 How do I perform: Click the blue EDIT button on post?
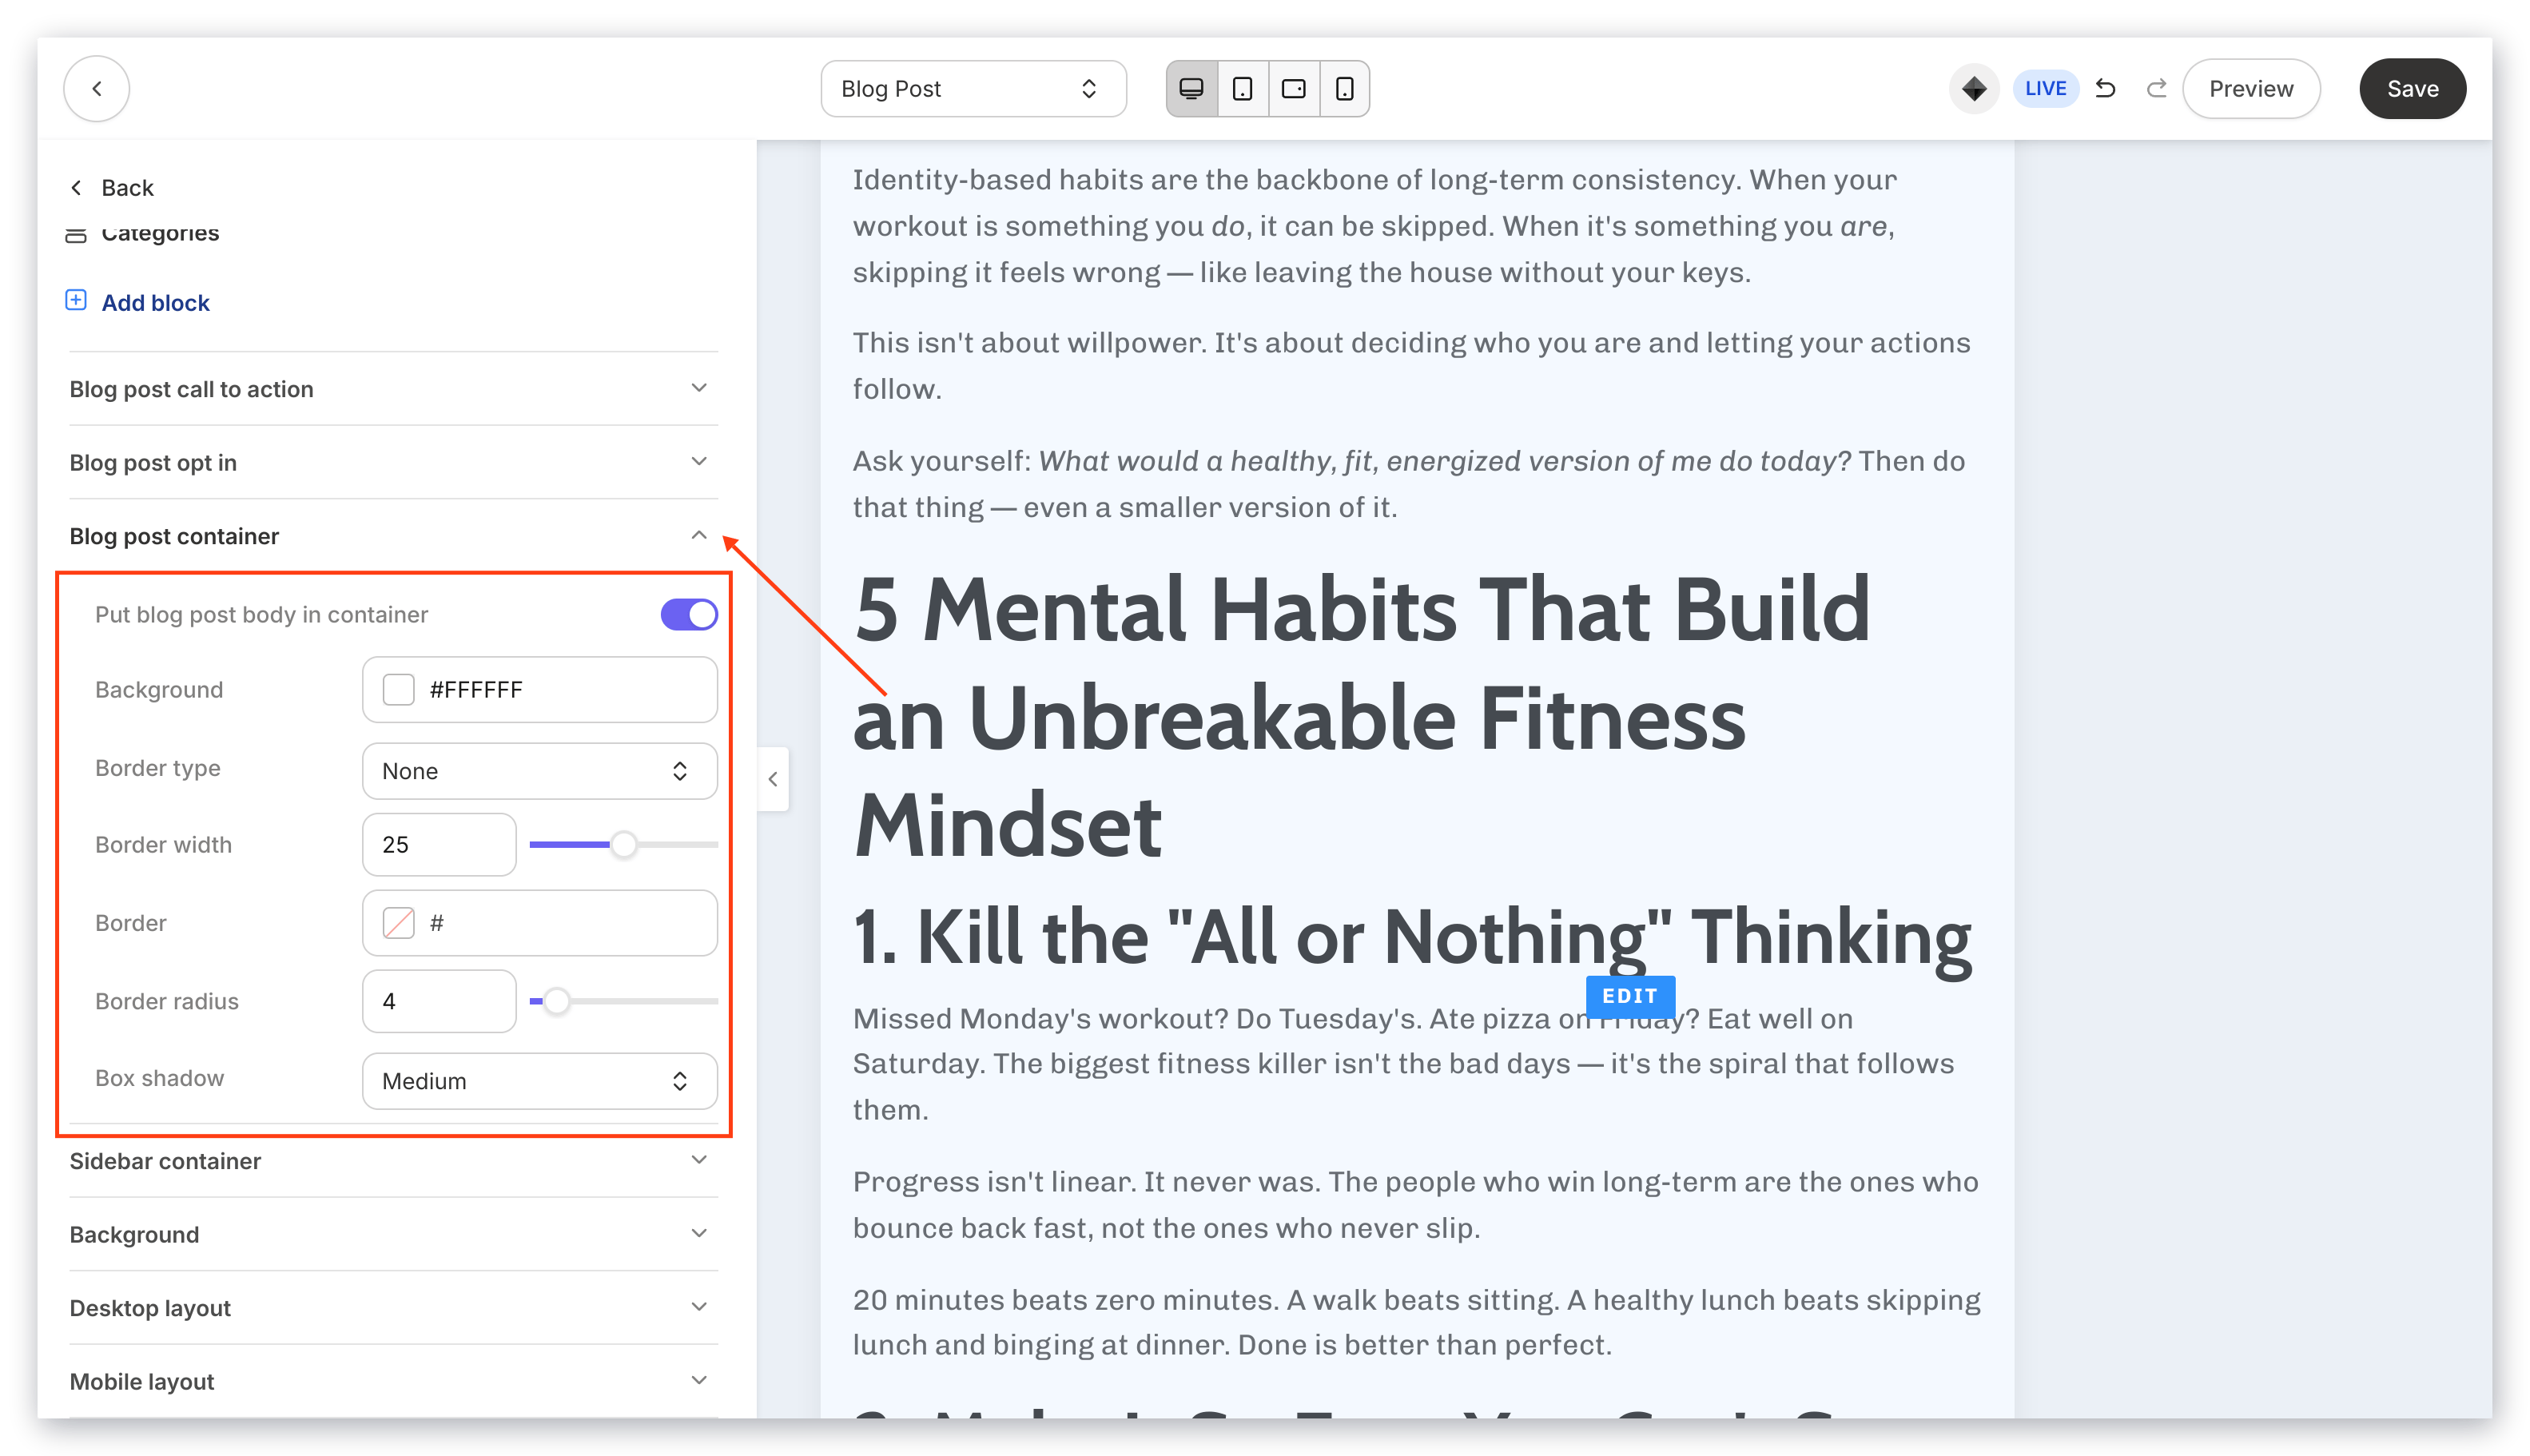coord(1630,996)
